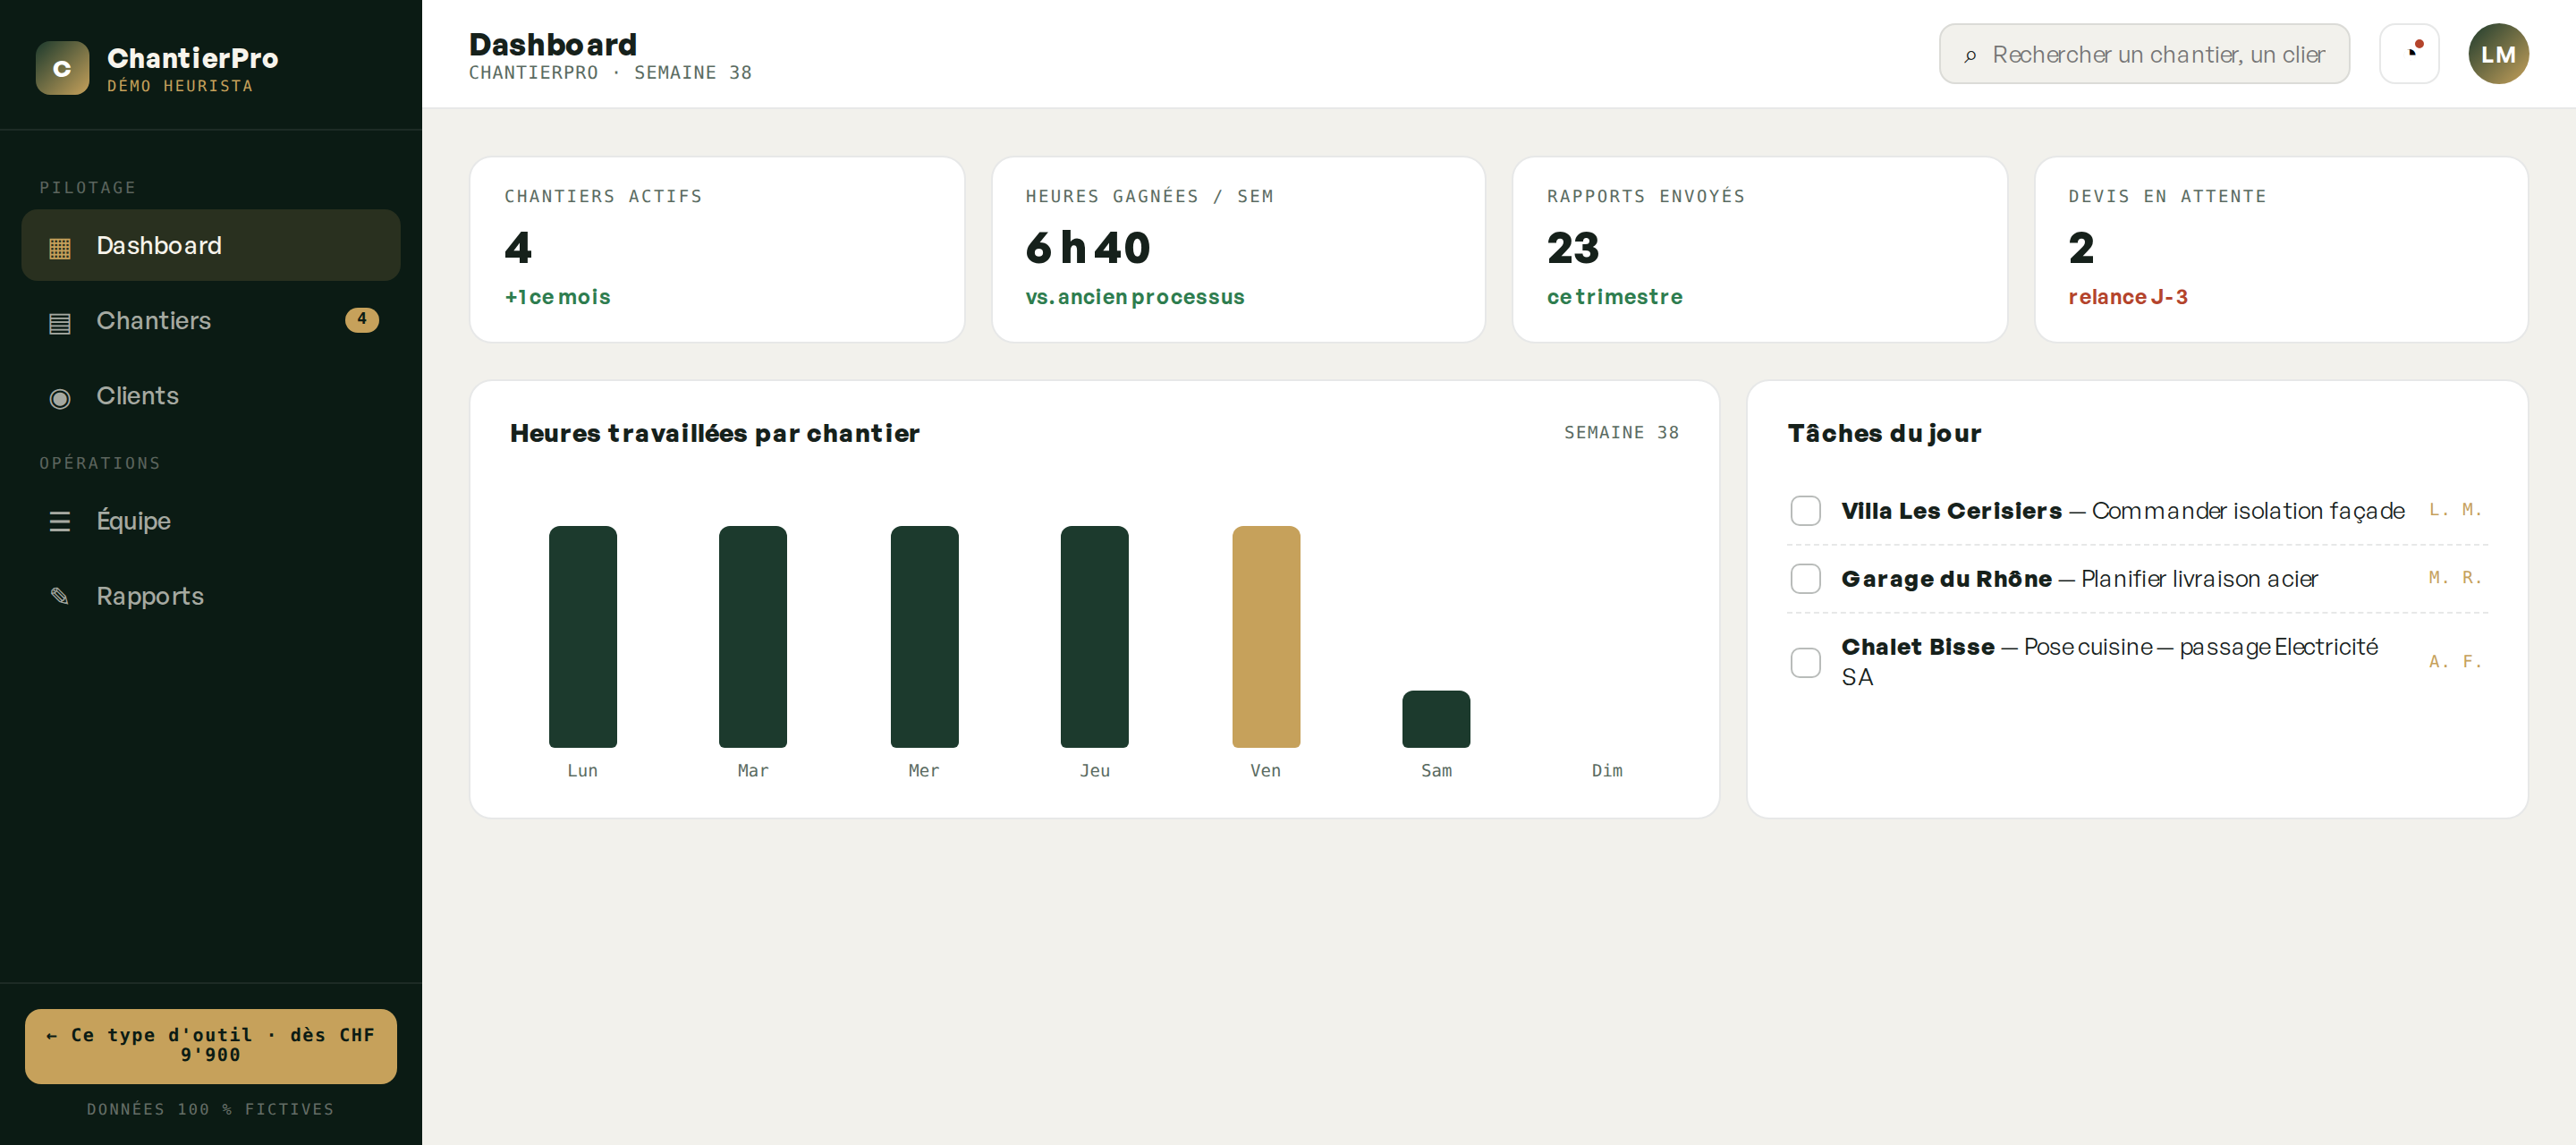2576x1145 pixels.
Task: Click the 'L. M.' assignee initials
Action: click(x=2456, y=510)
